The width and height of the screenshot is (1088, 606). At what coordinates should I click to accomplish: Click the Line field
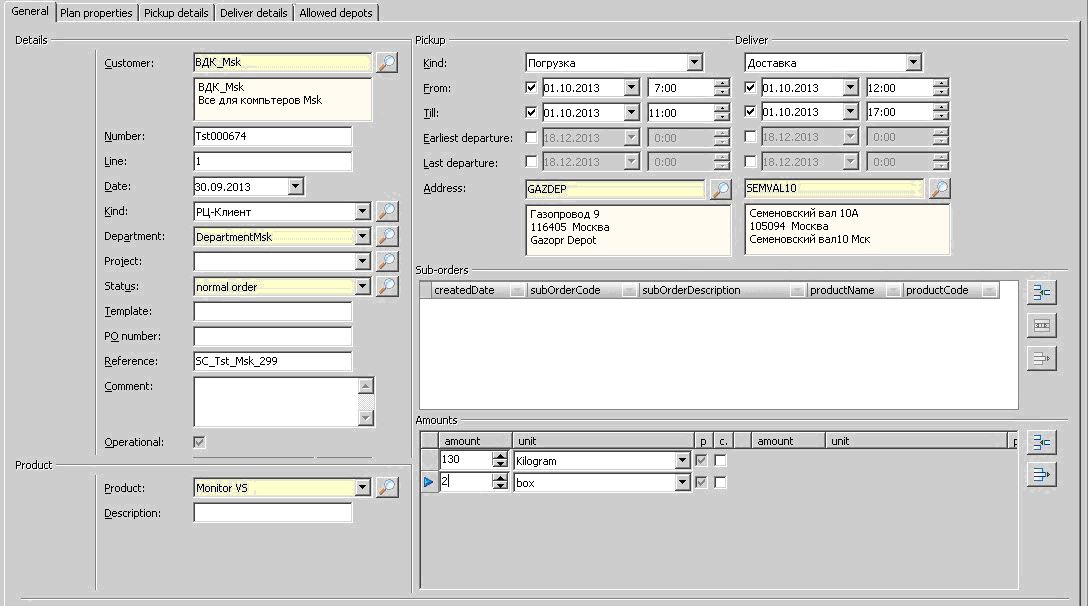tap(273, 161)
